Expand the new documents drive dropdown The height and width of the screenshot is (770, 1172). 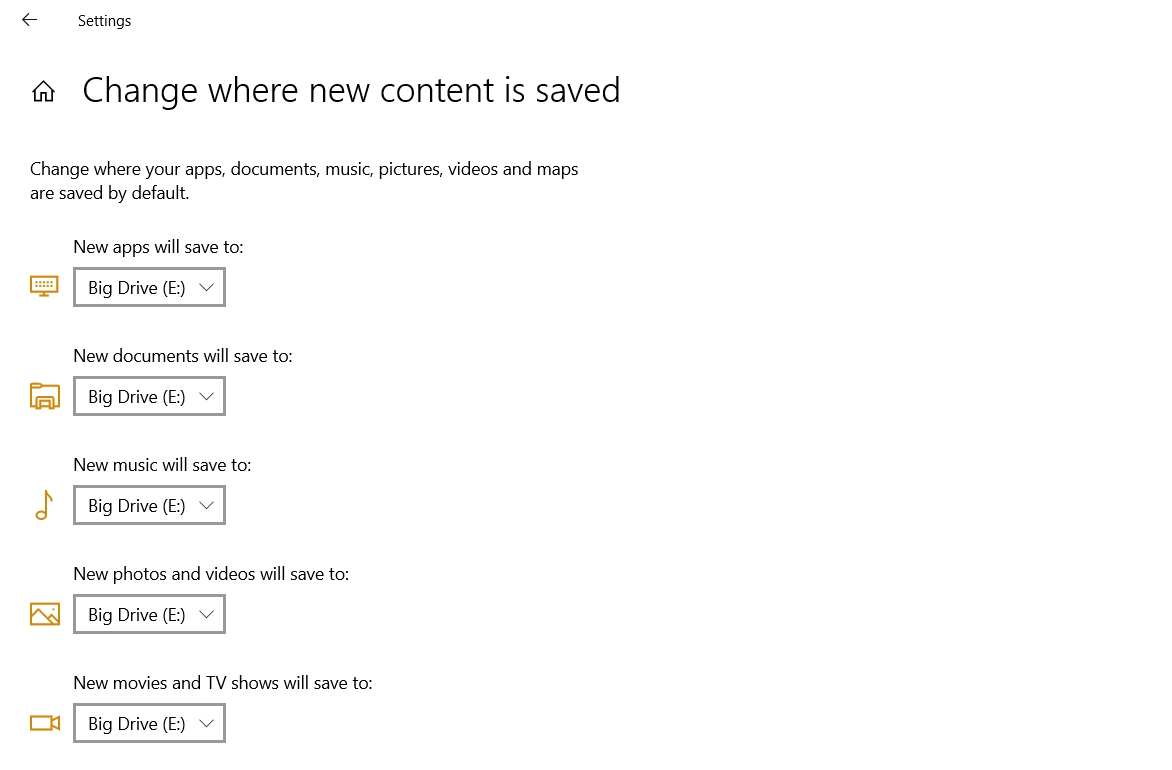pos(149,396)
